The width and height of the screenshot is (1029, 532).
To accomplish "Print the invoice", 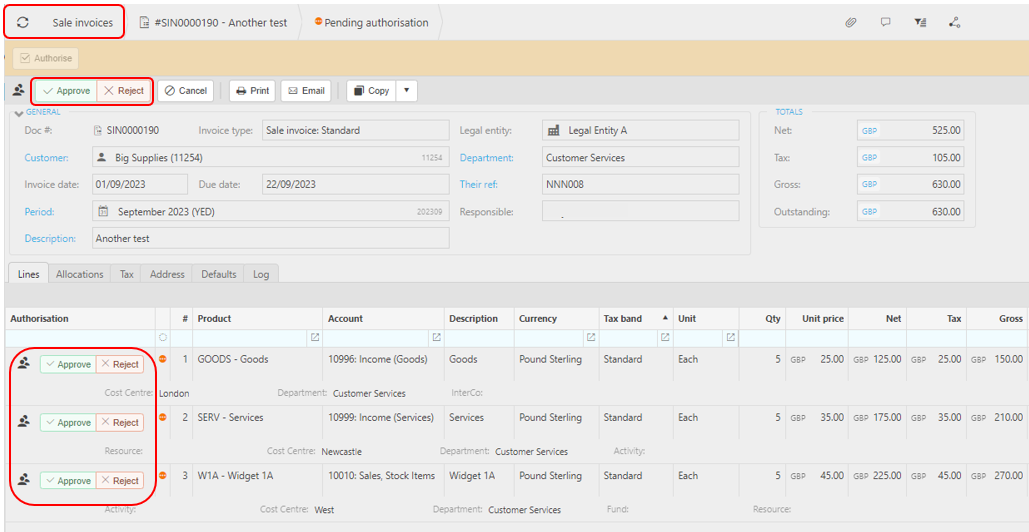I will pyautogui.click(x=253, y=91).
